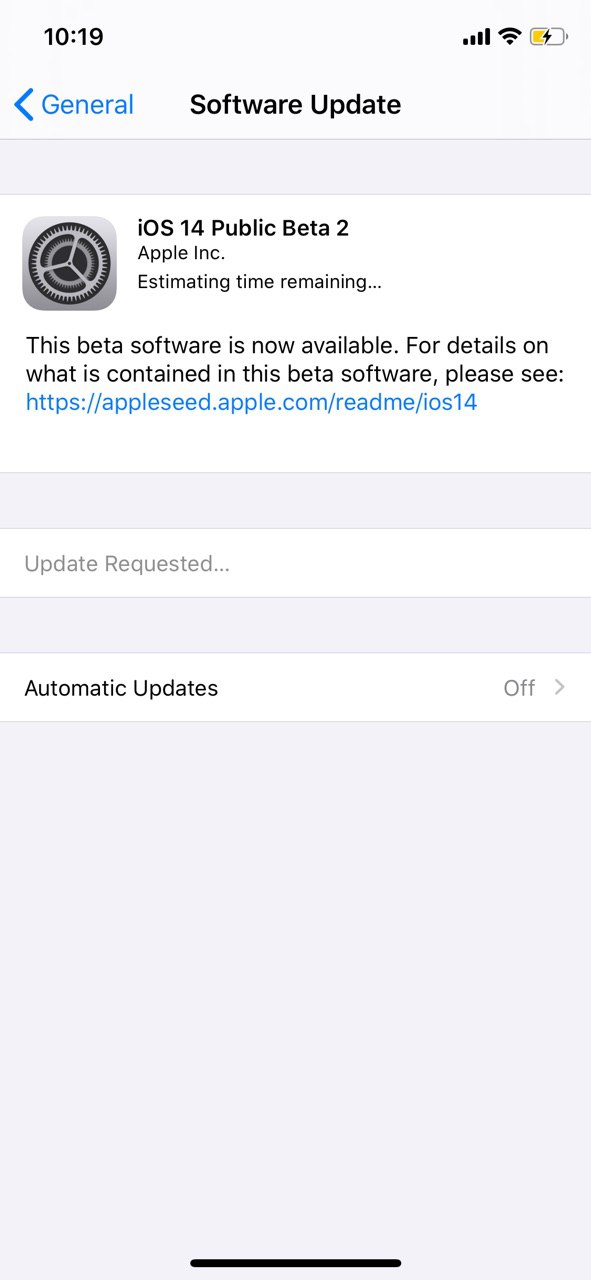Tap the Settings gear app icon
591x1280 pixels.
tap(69, 263)
